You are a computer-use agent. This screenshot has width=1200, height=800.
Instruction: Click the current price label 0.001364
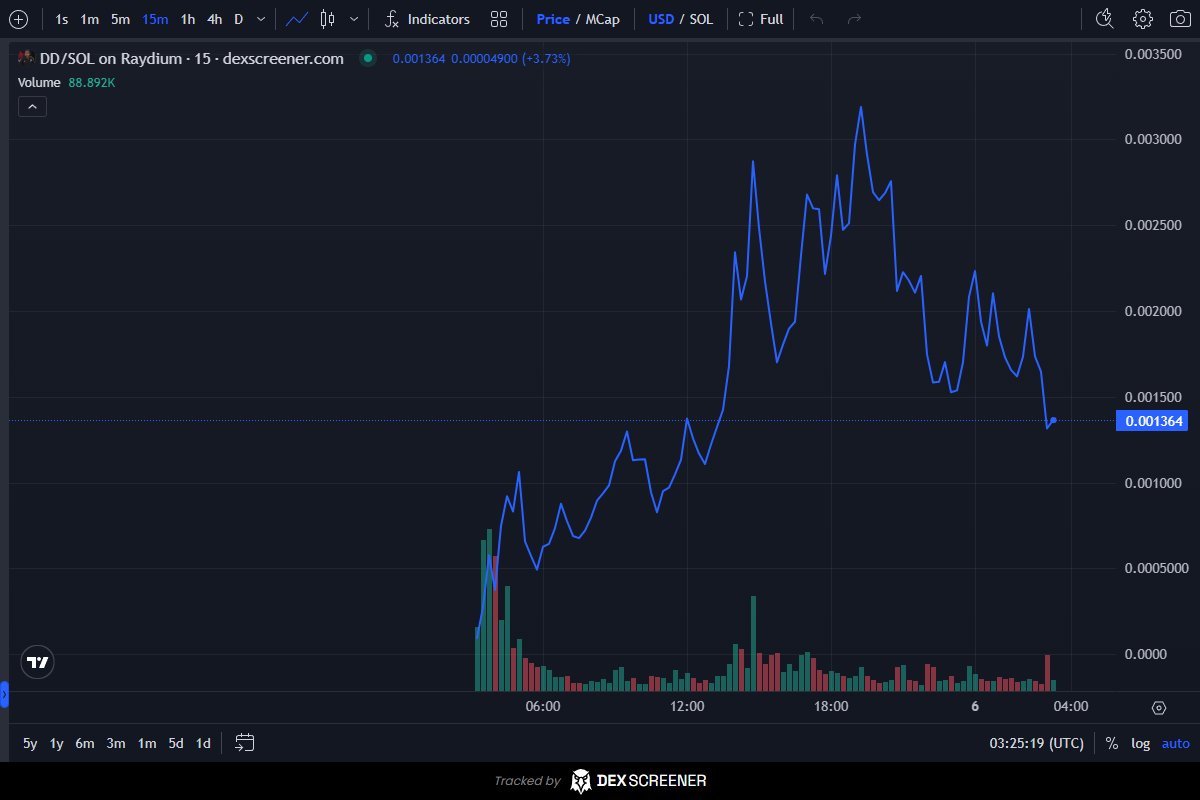tap(1151, 421)
